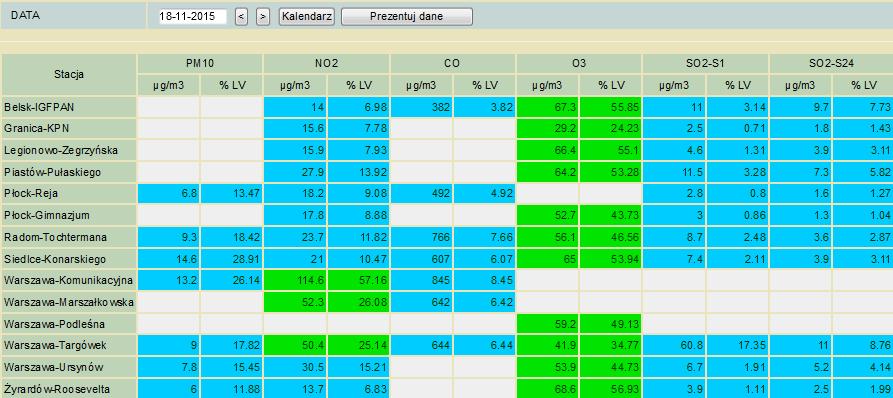893x398 pixels.
Task: Click CO value 845 for Warszawa-Komunikacyjna
Action: [x=421, y=281]
